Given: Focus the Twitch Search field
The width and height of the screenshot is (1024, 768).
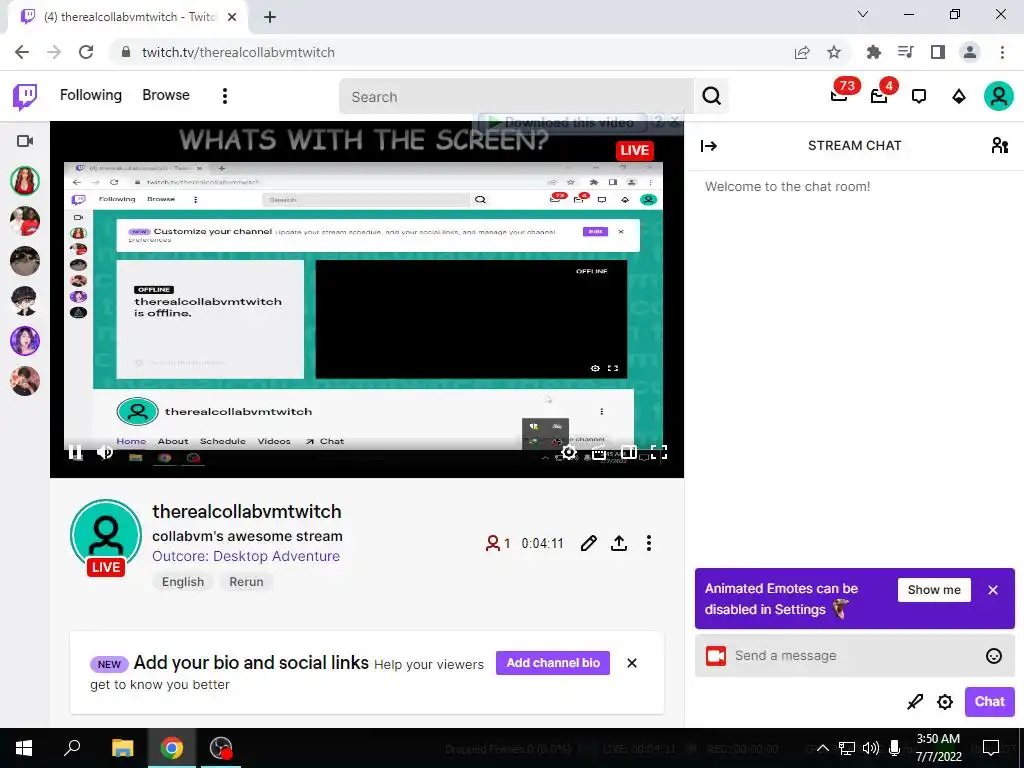Looking at the screenshot, I should click(516, 97).
